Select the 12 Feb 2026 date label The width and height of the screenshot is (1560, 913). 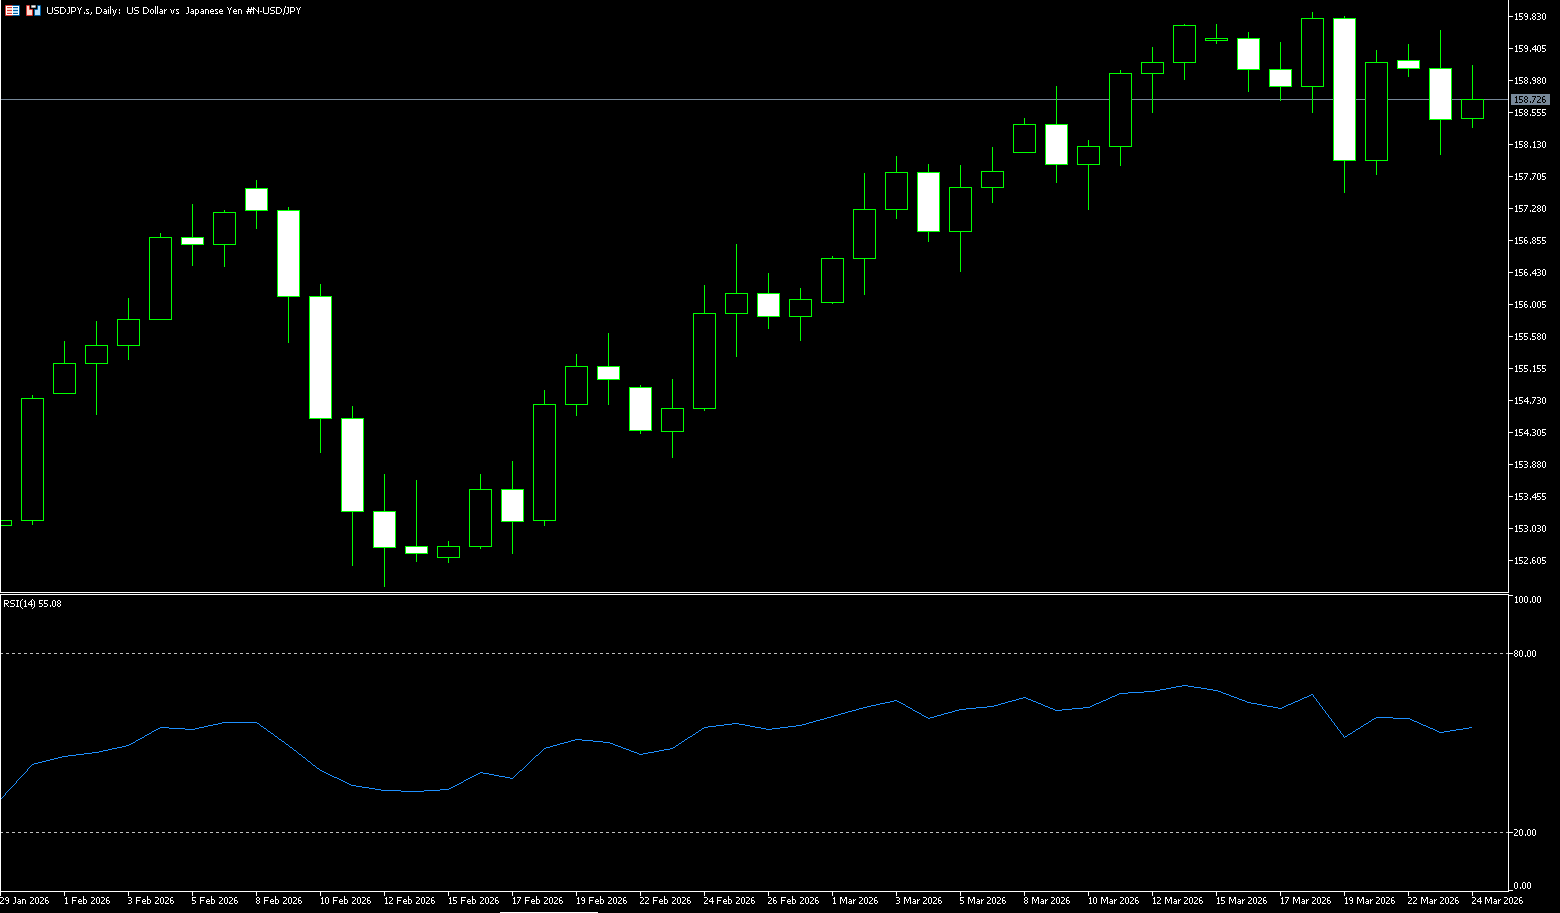[409, 901]
